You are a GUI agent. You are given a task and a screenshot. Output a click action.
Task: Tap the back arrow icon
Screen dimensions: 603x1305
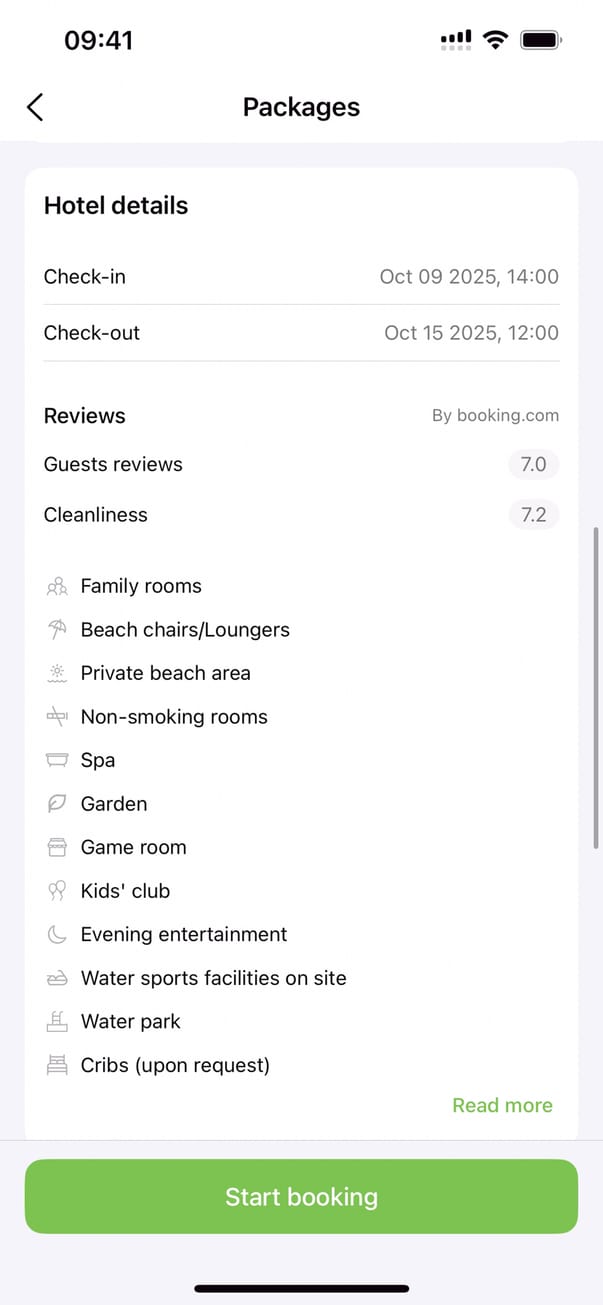point(35,107)
